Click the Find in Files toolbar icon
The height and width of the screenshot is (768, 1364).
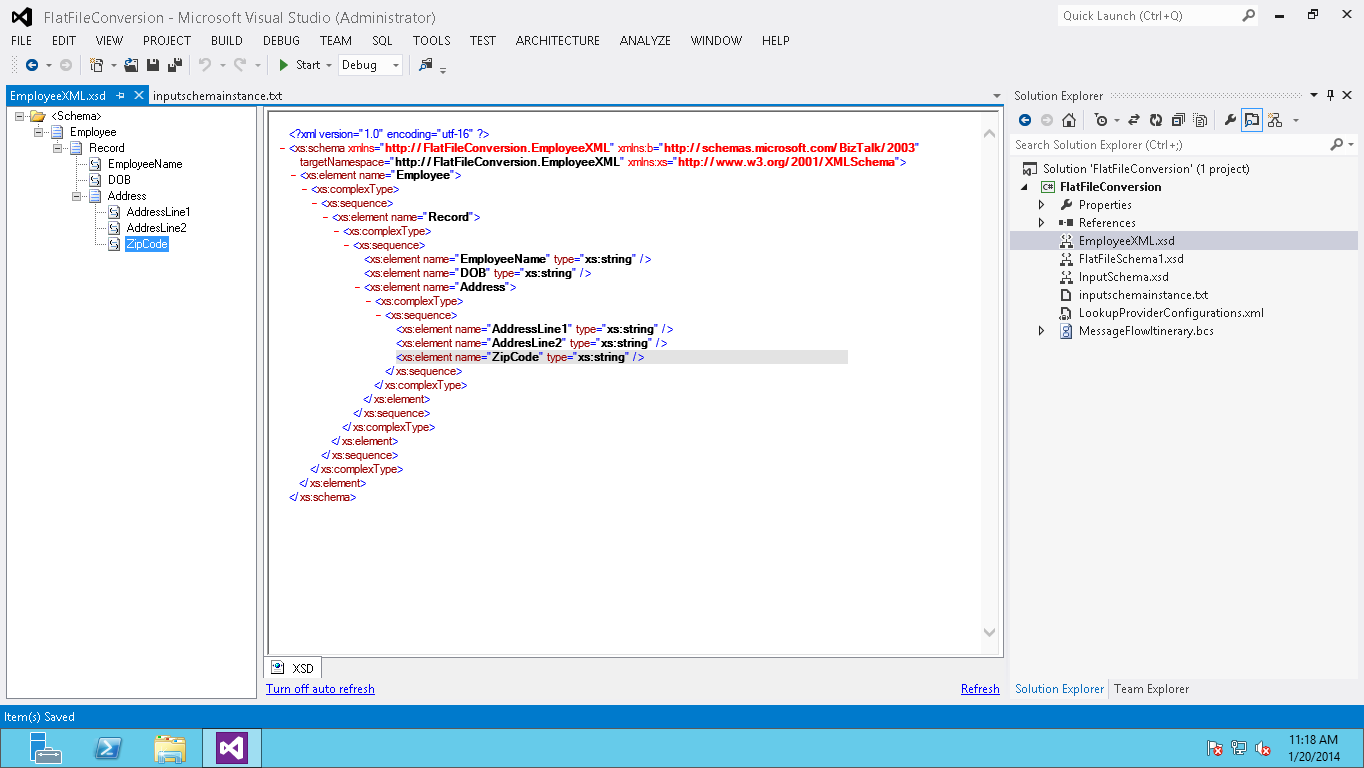coord(426,65)
